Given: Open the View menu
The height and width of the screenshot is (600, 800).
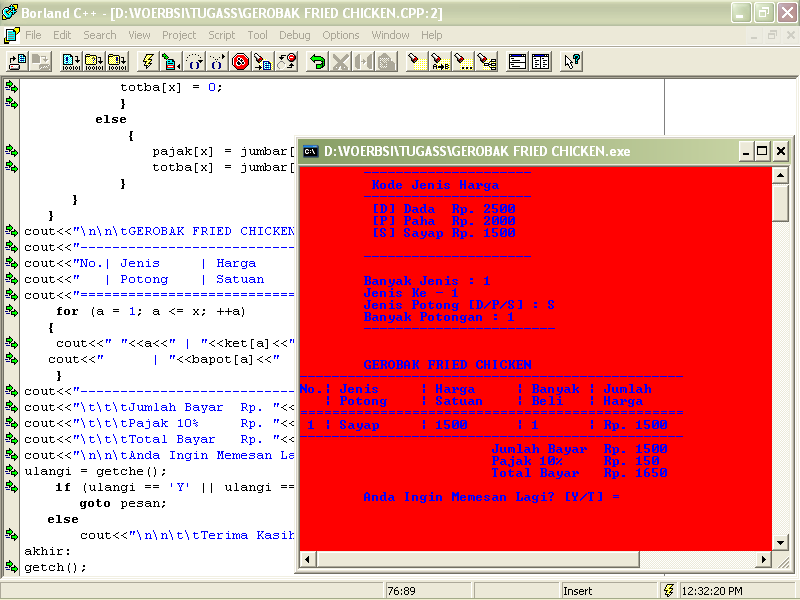Looking at the screenshot, I should (139, 35).
